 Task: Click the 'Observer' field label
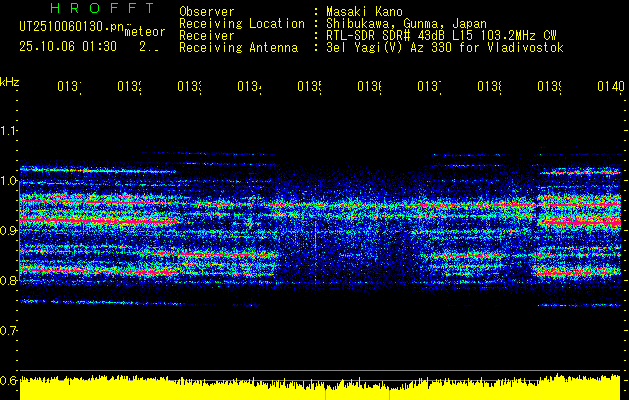[x=207, y=11]
